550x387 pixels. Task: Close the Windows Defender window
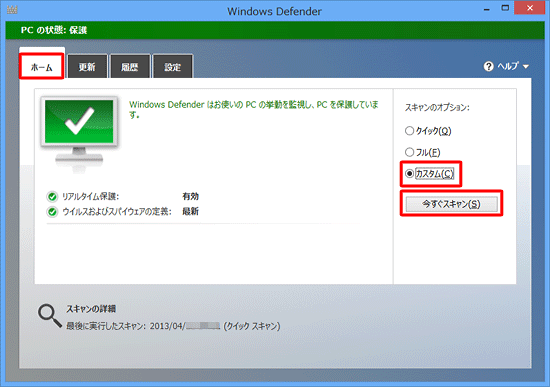pyautogui.click(x=530, y=8)
